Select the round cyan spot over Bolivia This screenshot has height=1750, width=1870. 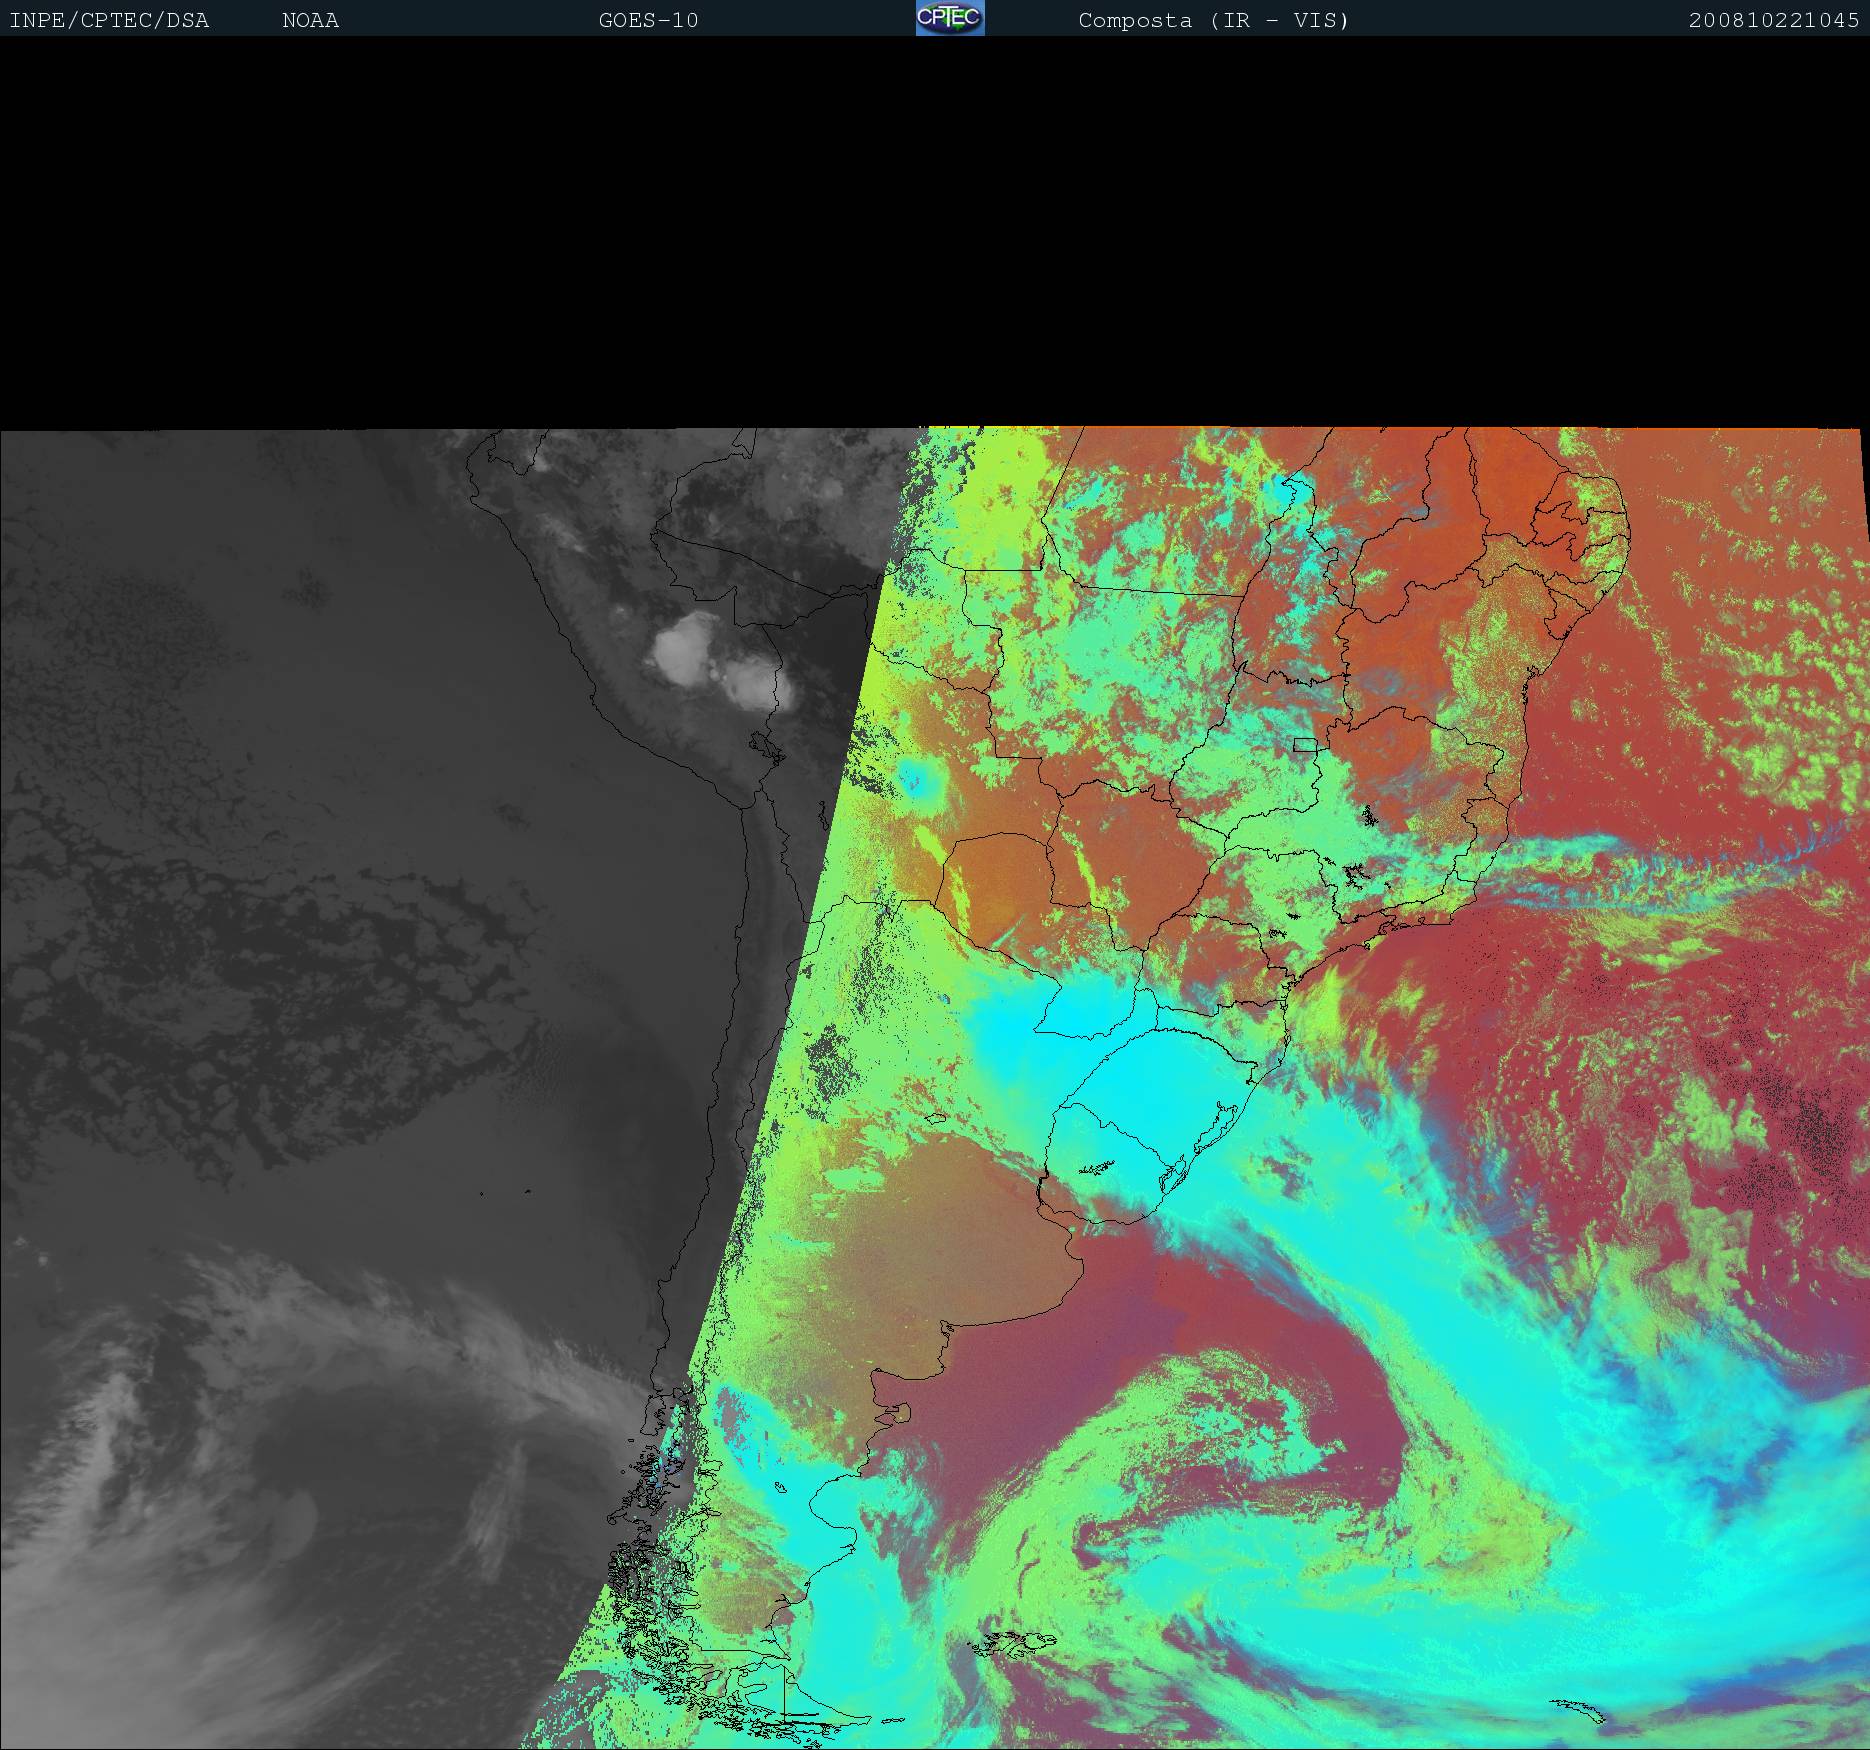(x=915, y=777)
